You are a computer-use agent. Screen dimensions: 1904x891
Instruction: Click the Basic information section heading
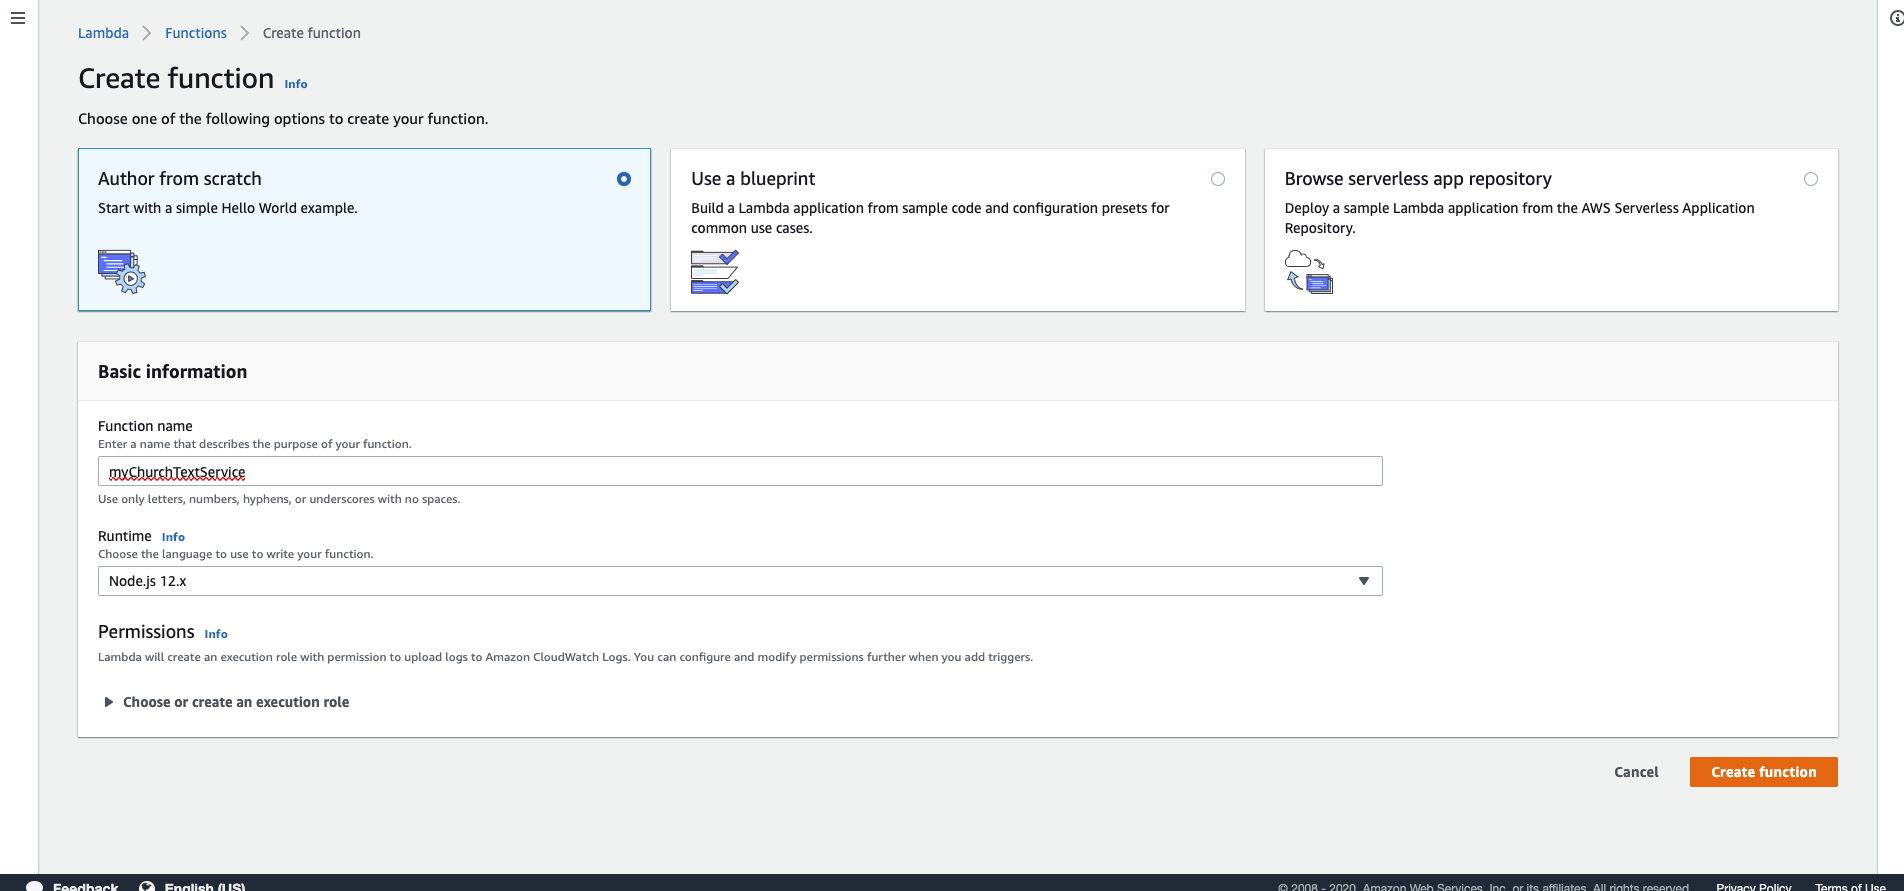[x=172, y=372]
